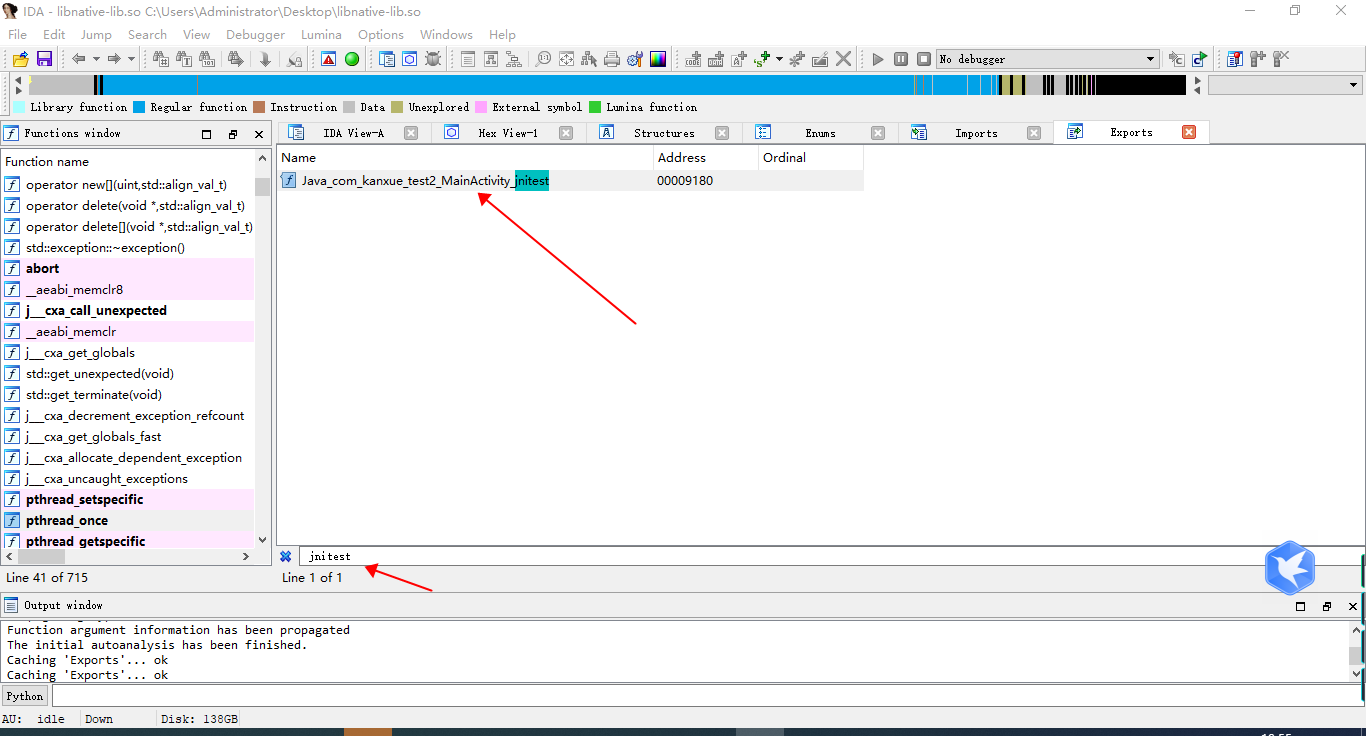Click the red warning triangle icon
Viewport: 1366px width, 736px height.
pyautogui.click(x=328, y=59)
